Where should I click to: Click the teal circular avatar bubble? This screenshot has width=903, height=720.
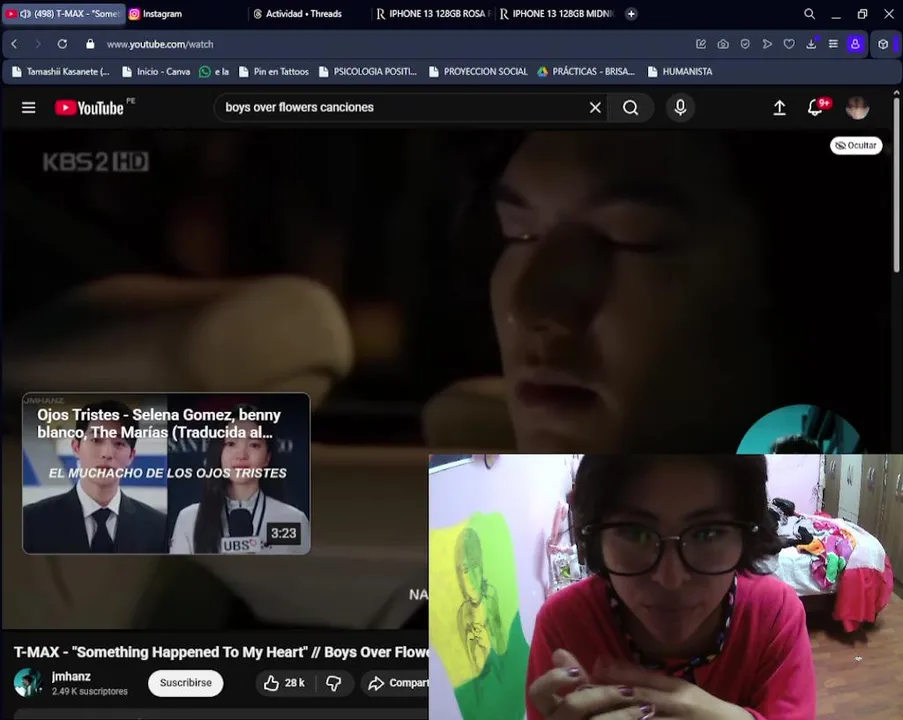tap(800, 429)
